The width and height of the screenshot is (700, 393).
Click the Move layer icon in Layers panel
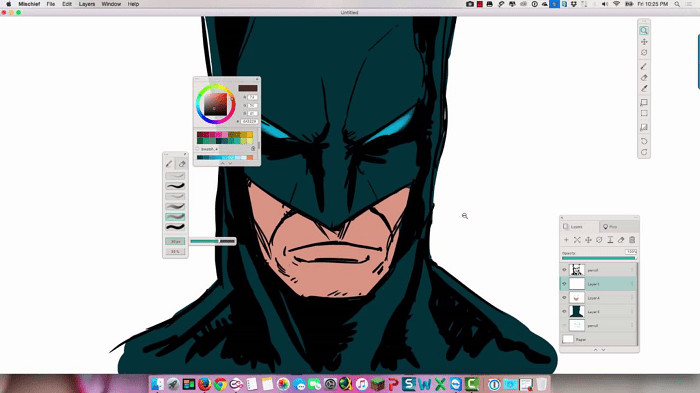tap(588, 240)
